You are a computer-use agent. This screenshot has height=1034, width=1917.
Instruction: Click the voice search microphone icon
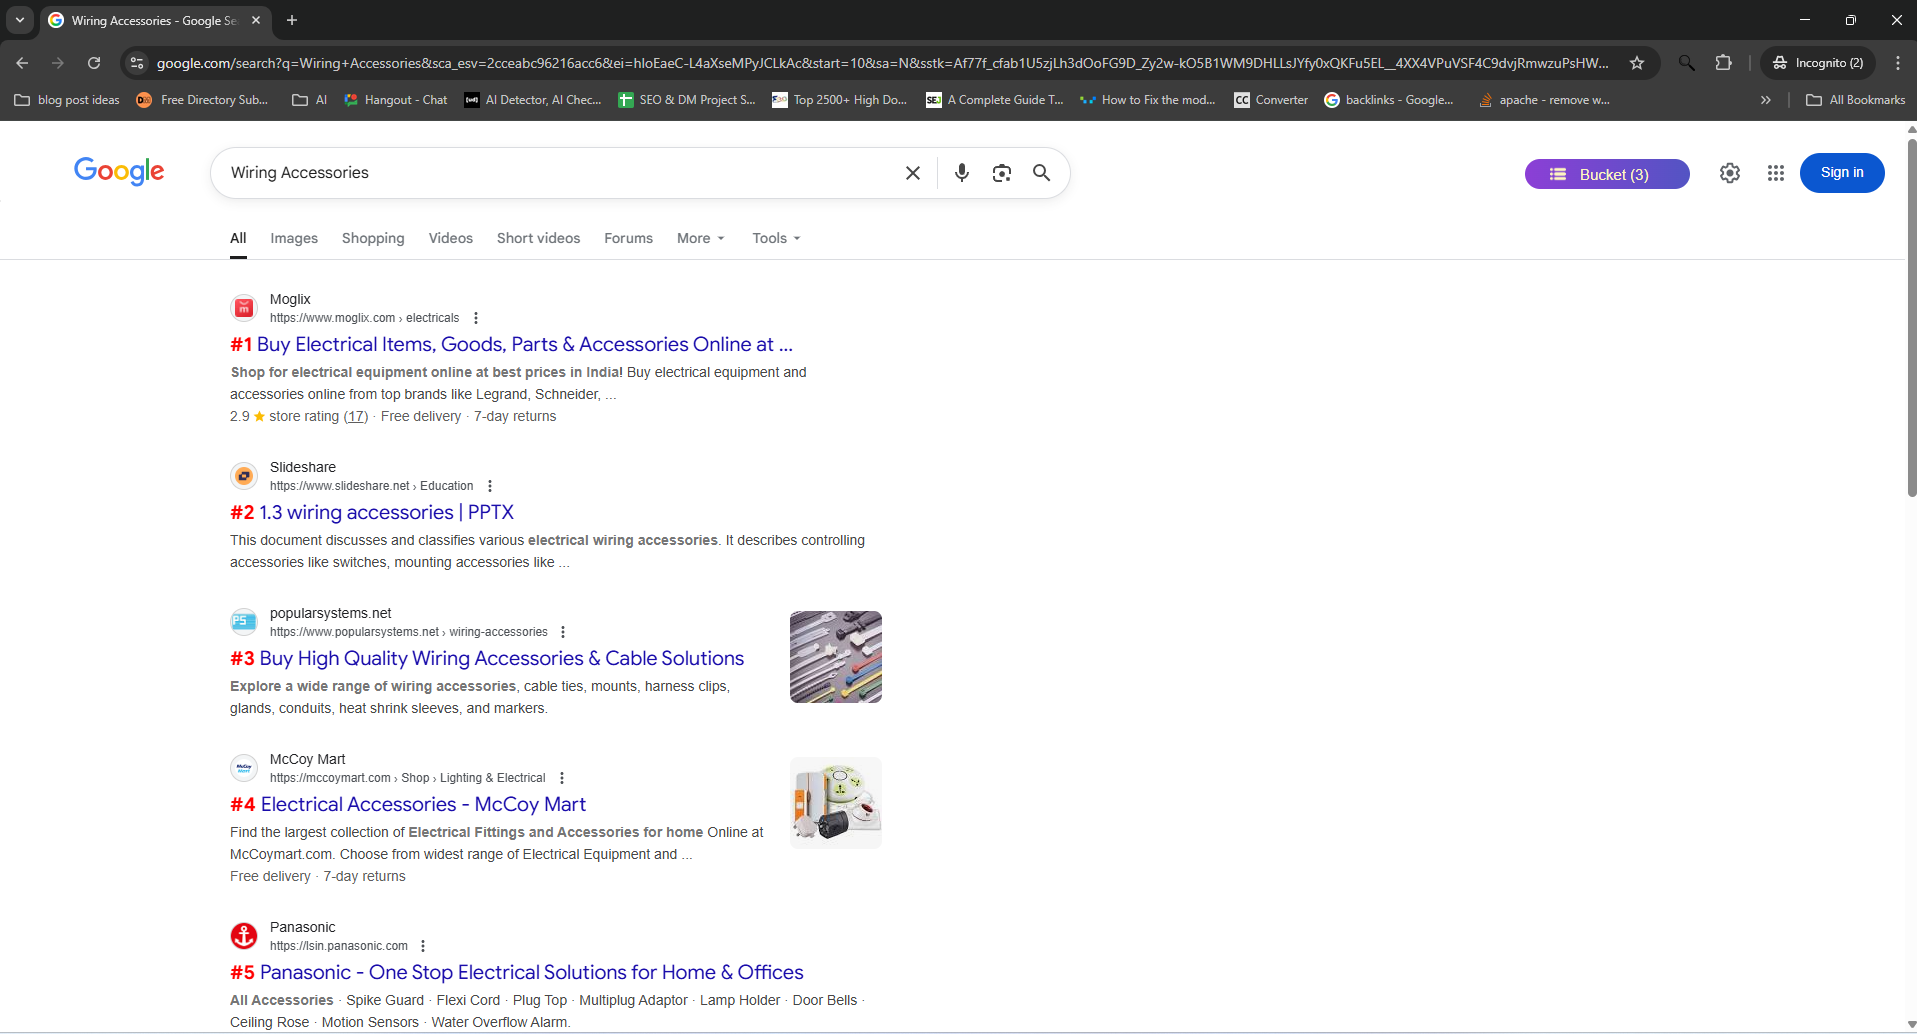(x=961, y=173)
